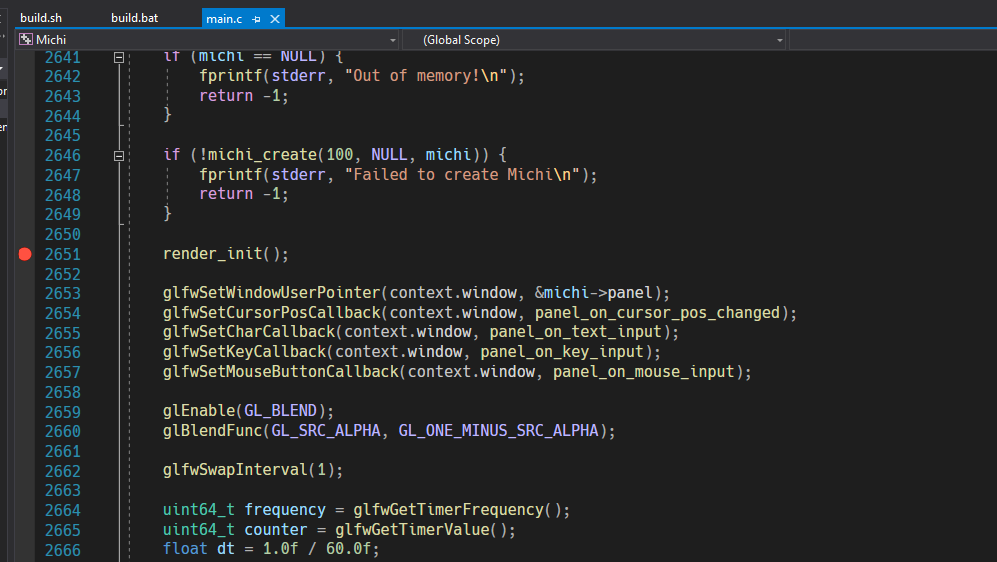
Task: Click line number 2653
Action: pos(62,293)
